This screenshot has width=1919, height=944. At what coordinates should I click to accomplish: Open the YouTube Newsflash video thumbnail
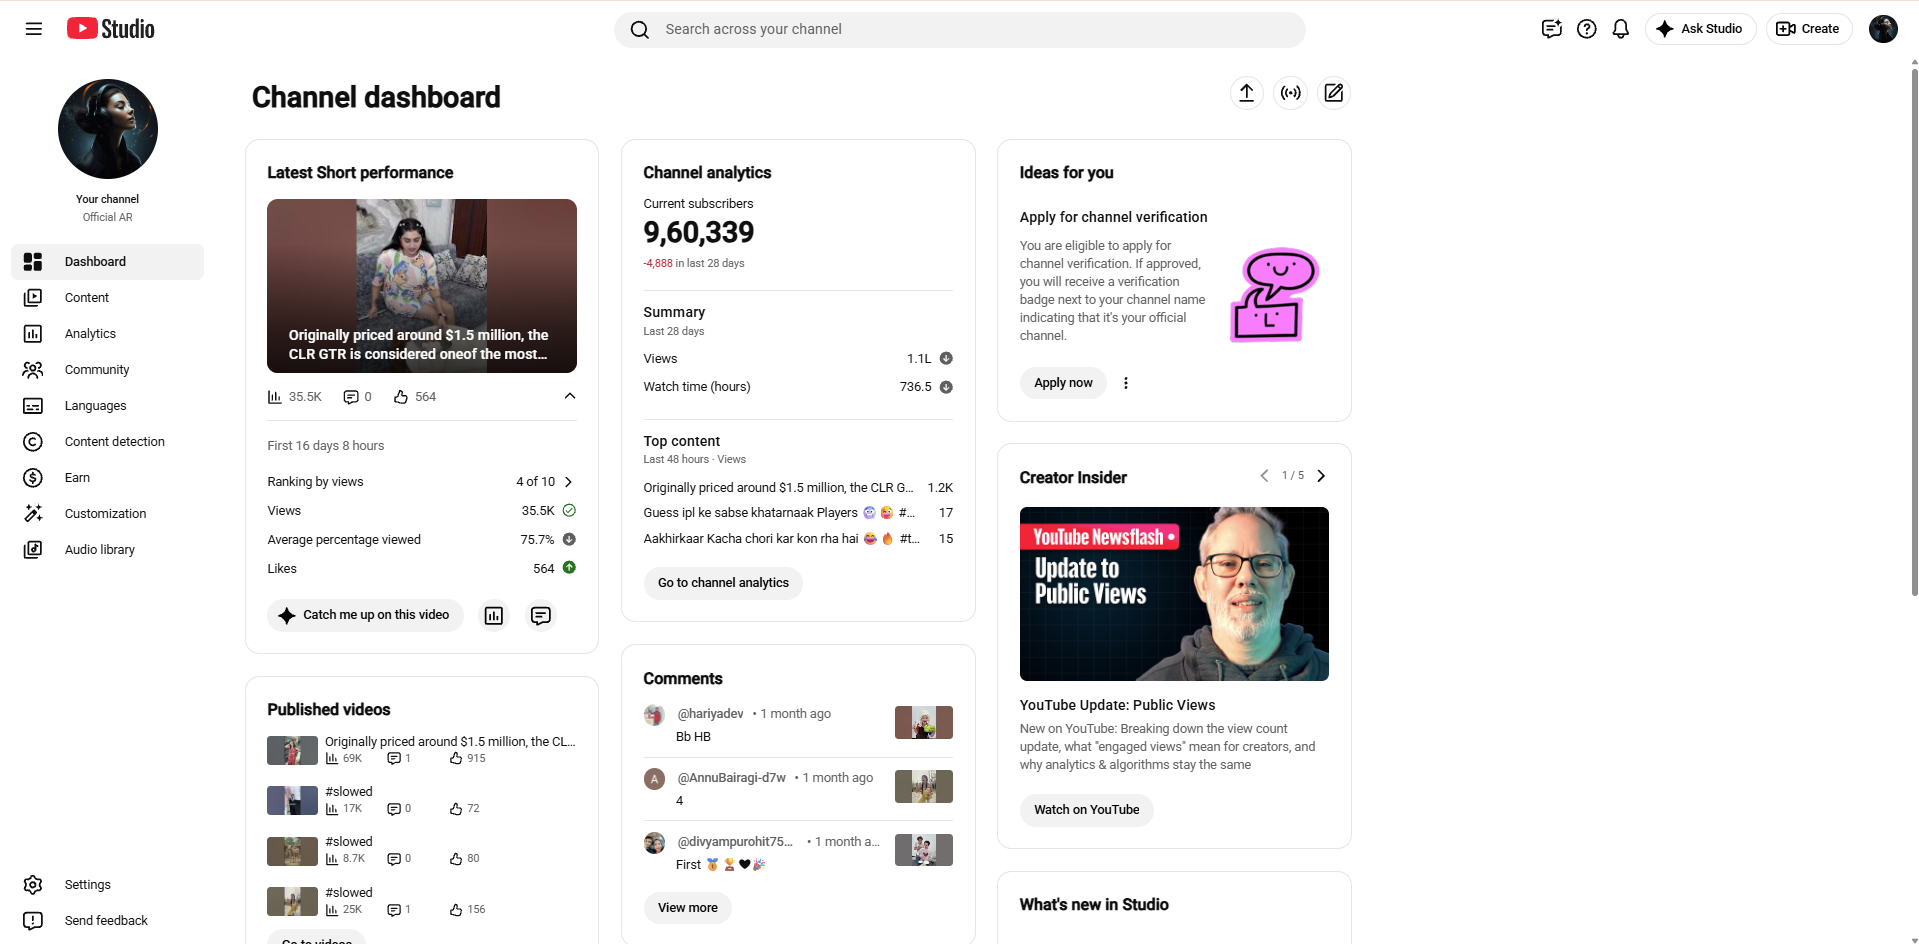pos(1174,594)
